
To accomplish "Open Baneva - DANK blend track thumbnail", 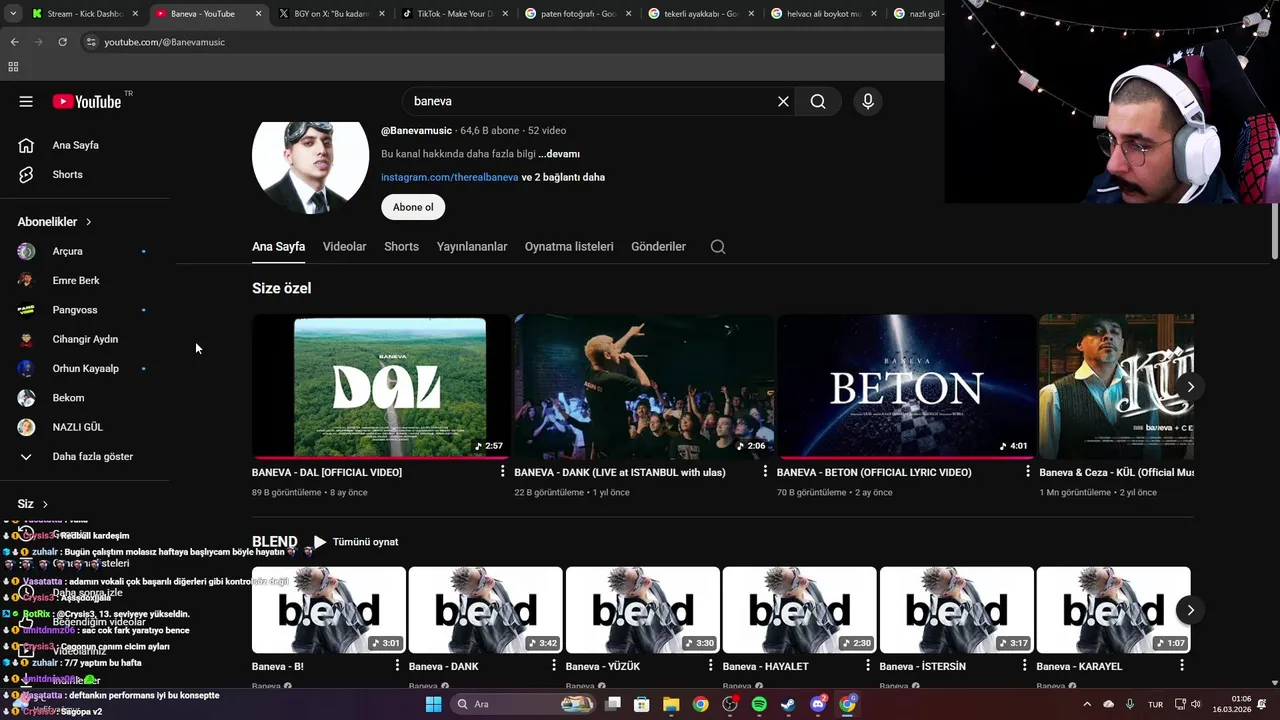I will click(x=485, y=610).
